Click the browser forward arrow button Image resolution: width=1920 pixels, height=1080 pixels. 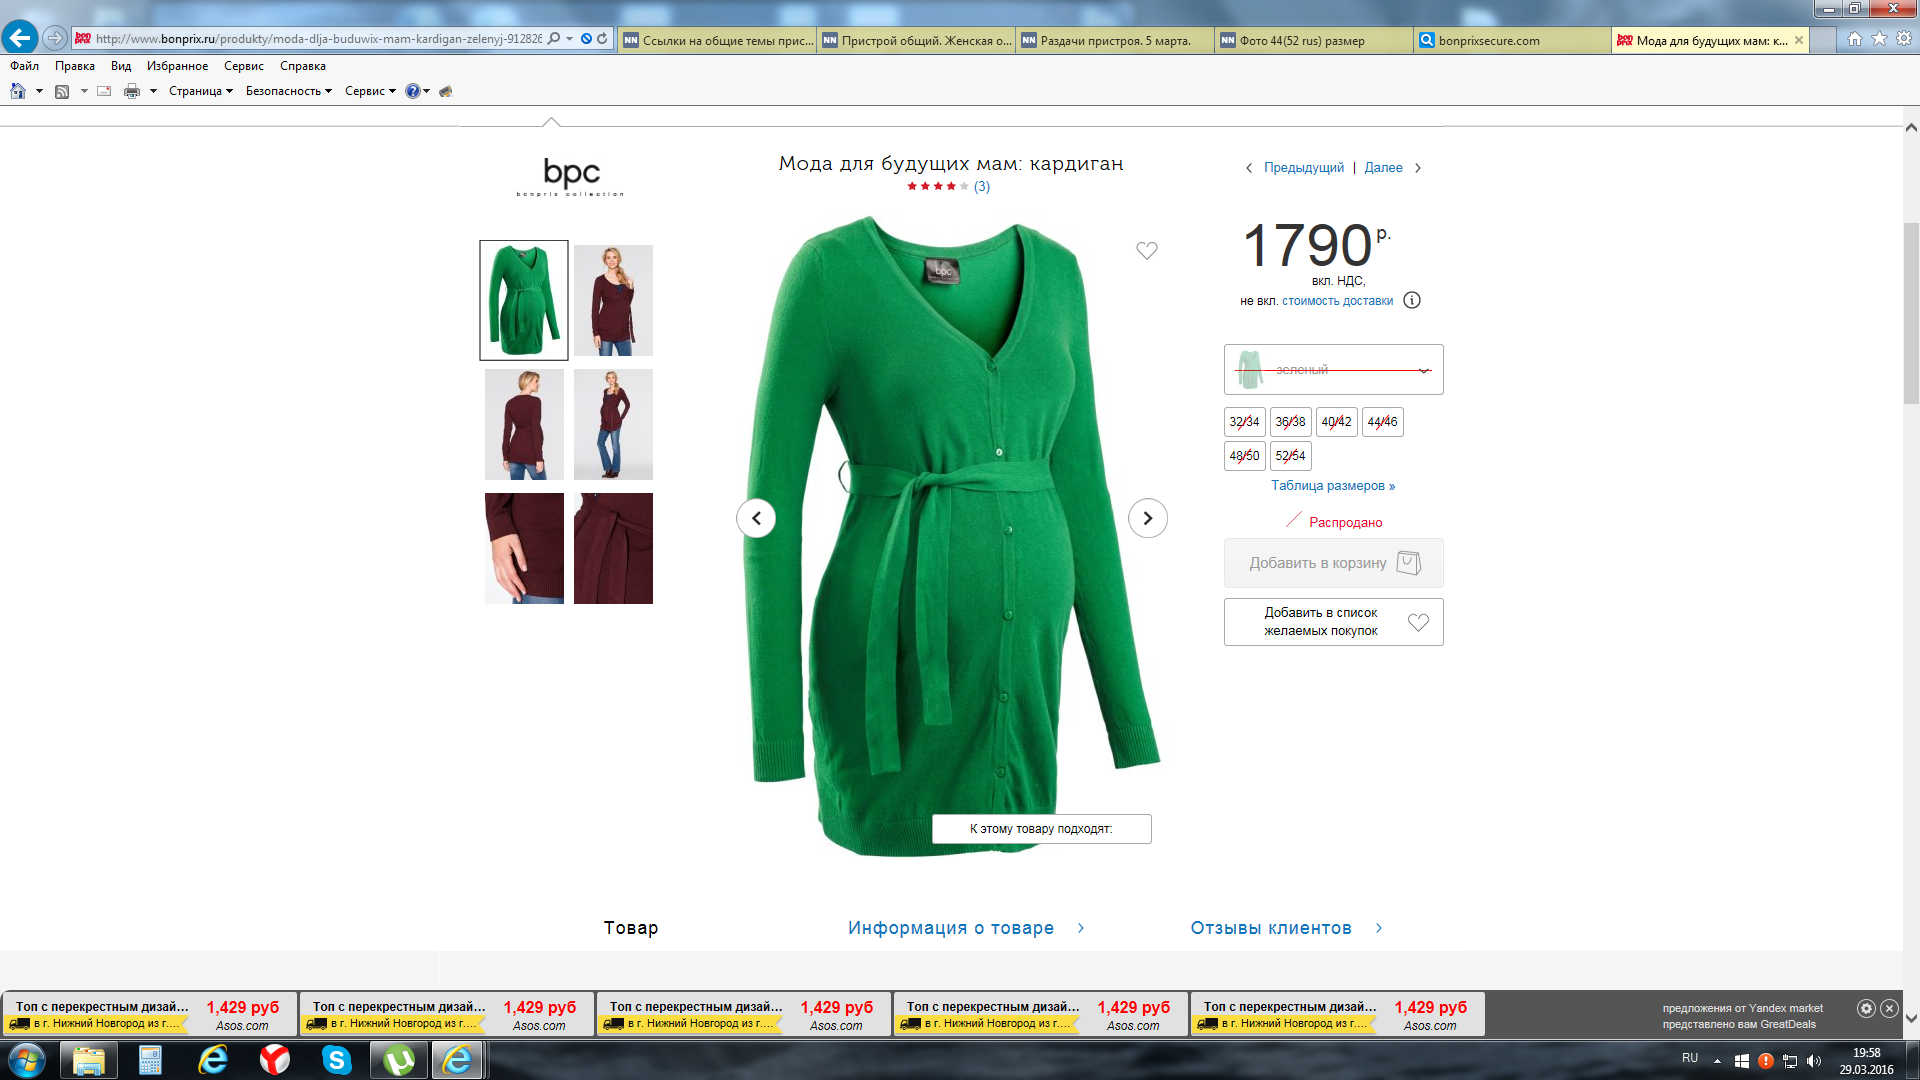click(x=55, y=38)
